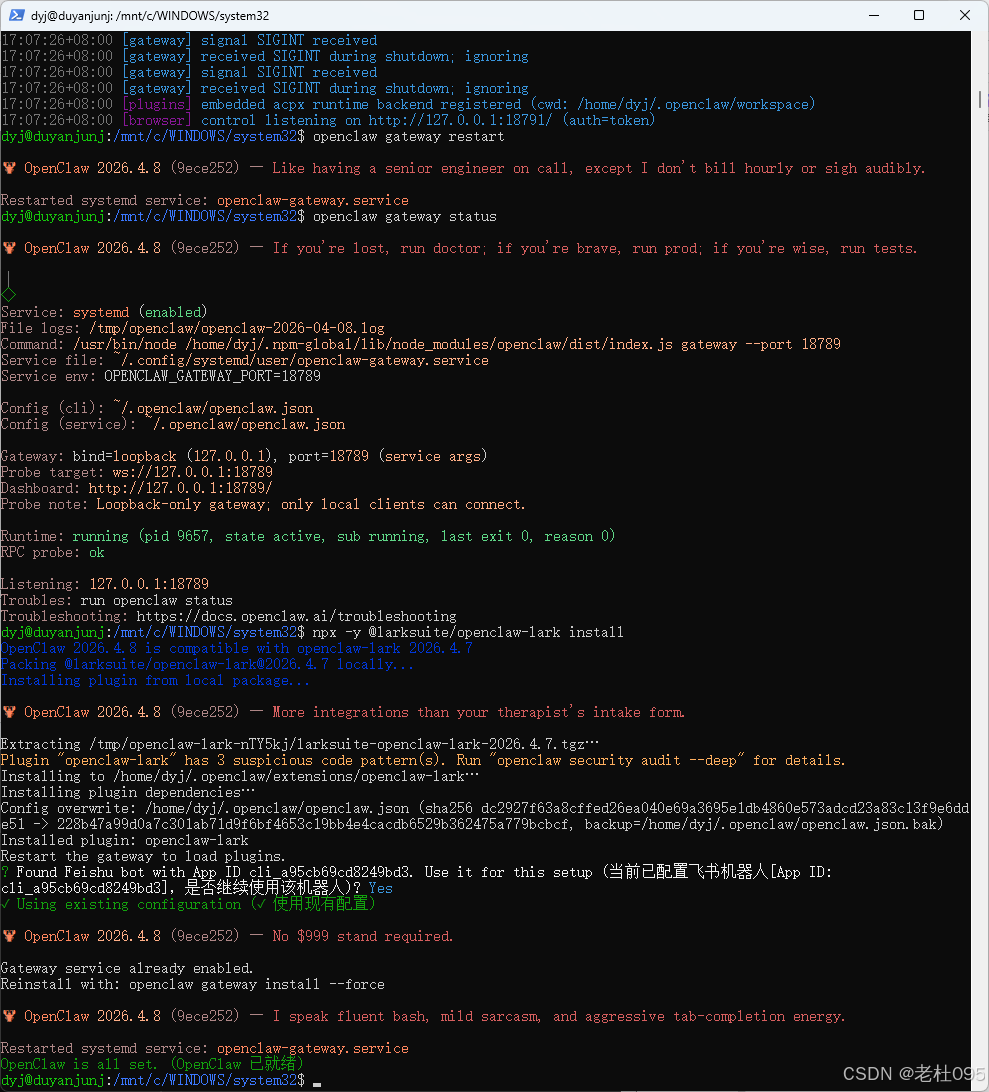The image size is (989, 1092).
Task: Click the 'Command: /usr/bin/node' line
Action: 421,344
